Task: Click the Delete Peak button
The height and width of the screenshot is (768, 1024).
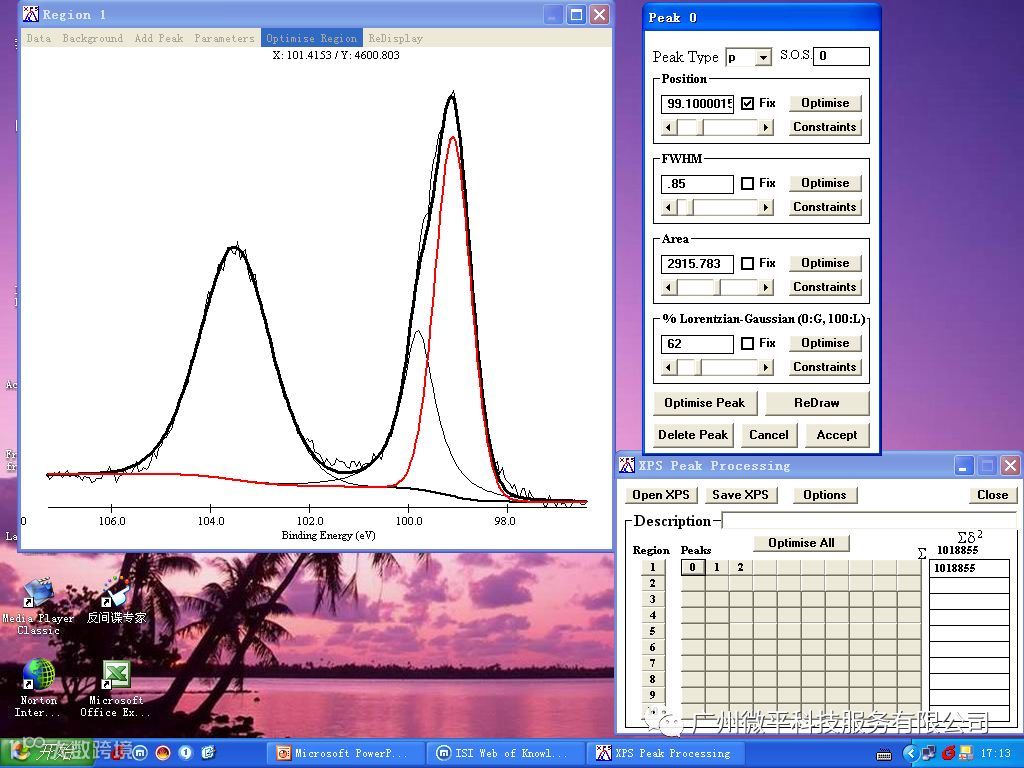Action: pos(693,435)
